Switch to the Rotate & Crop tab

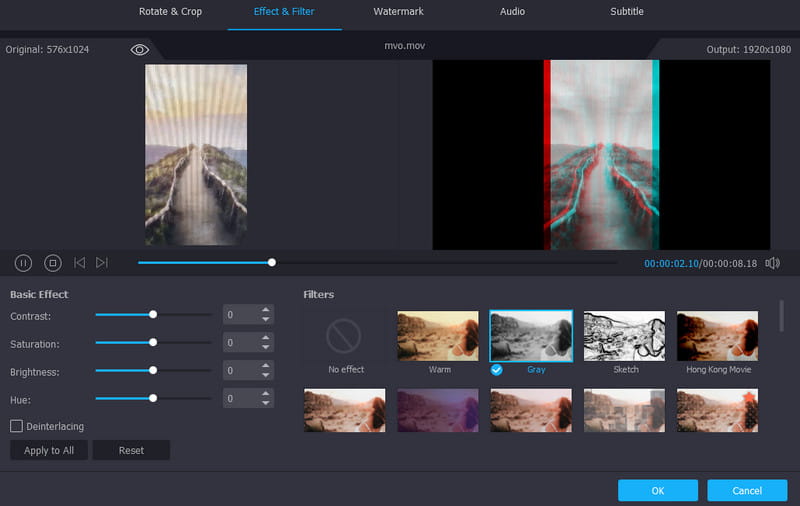tap(170, 11)
